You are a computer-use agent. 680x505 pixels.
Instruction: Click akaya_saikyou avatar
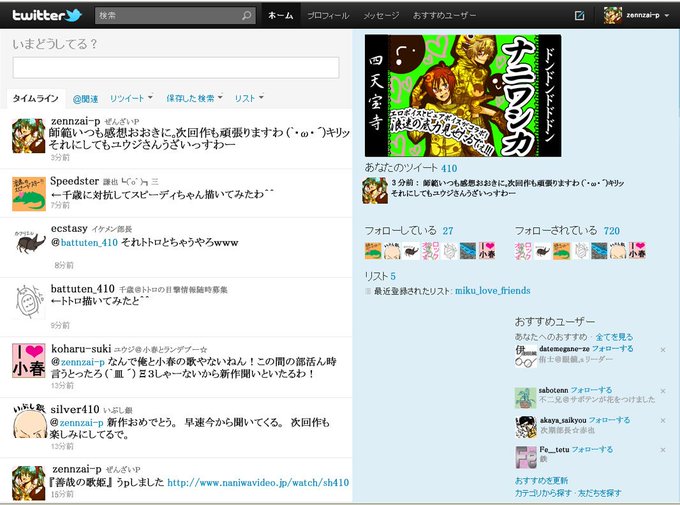526,427
